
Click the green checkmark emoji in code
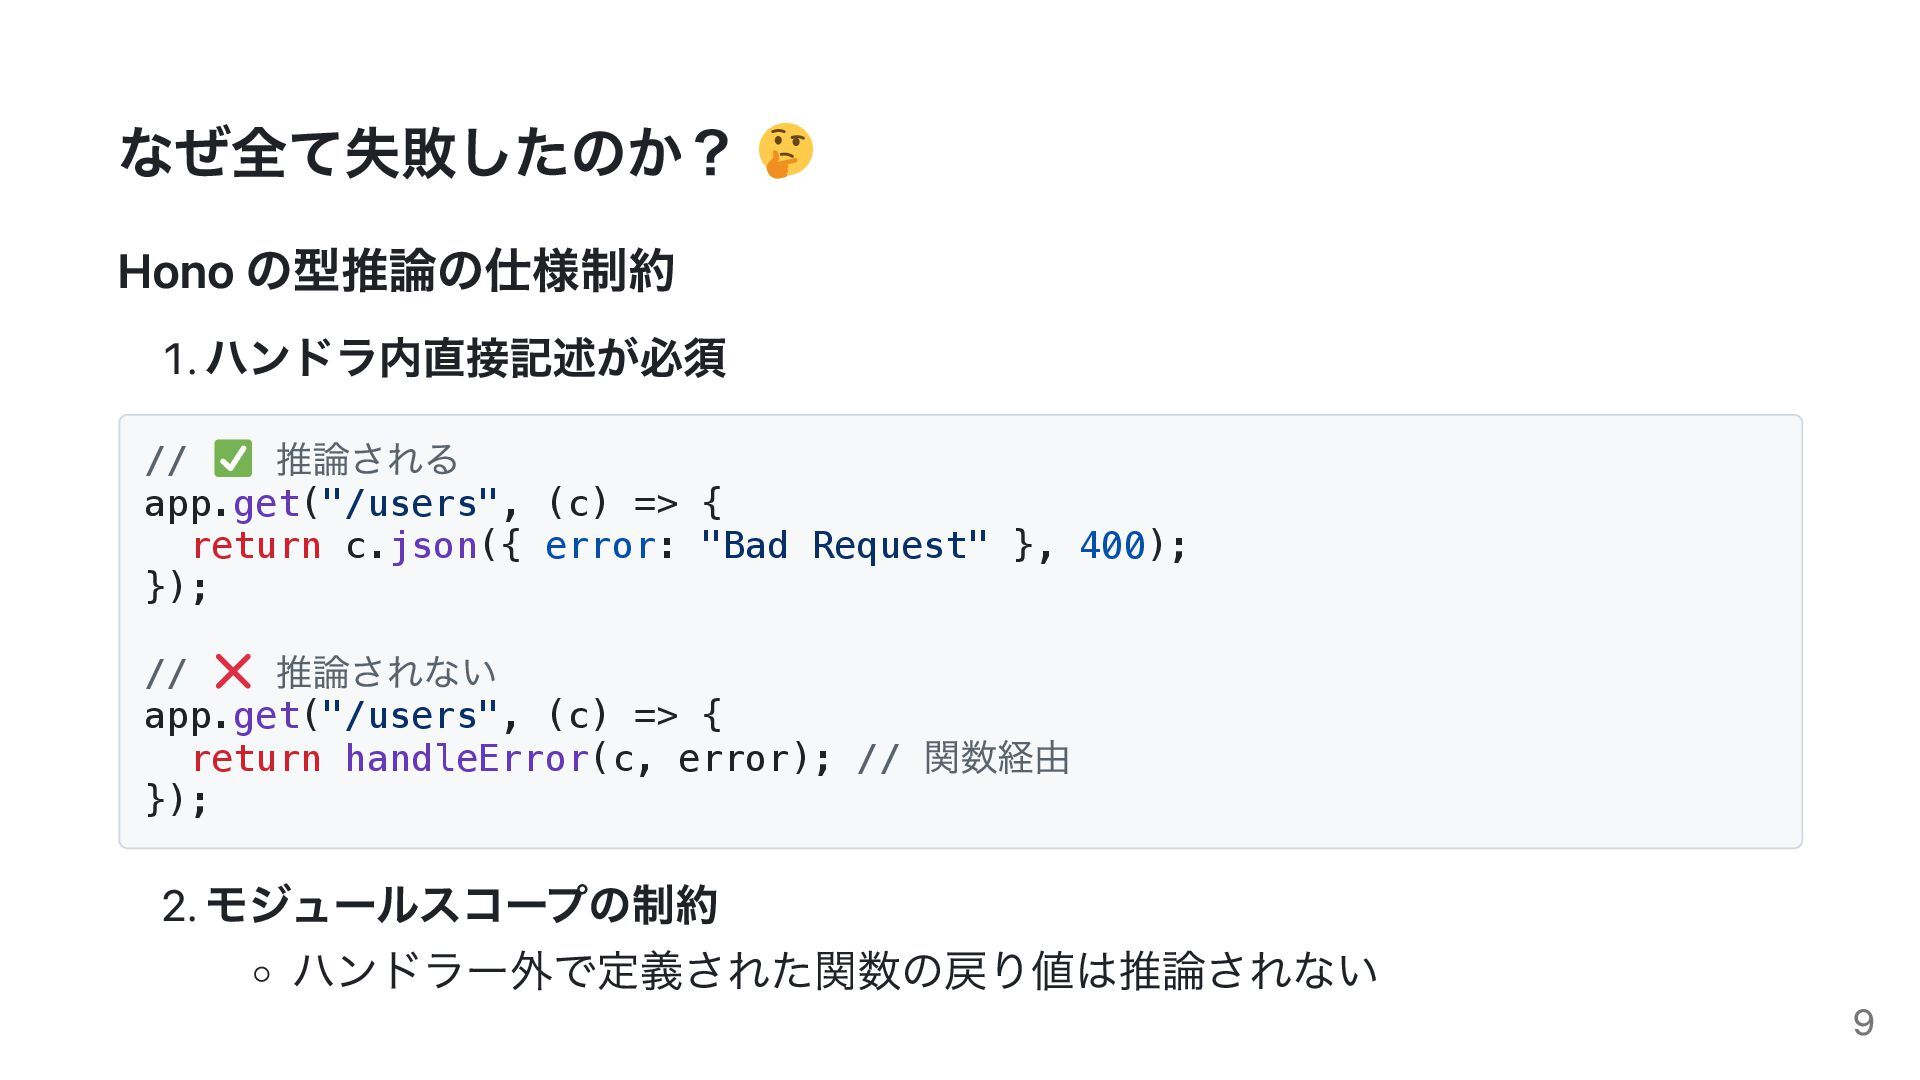233,459
